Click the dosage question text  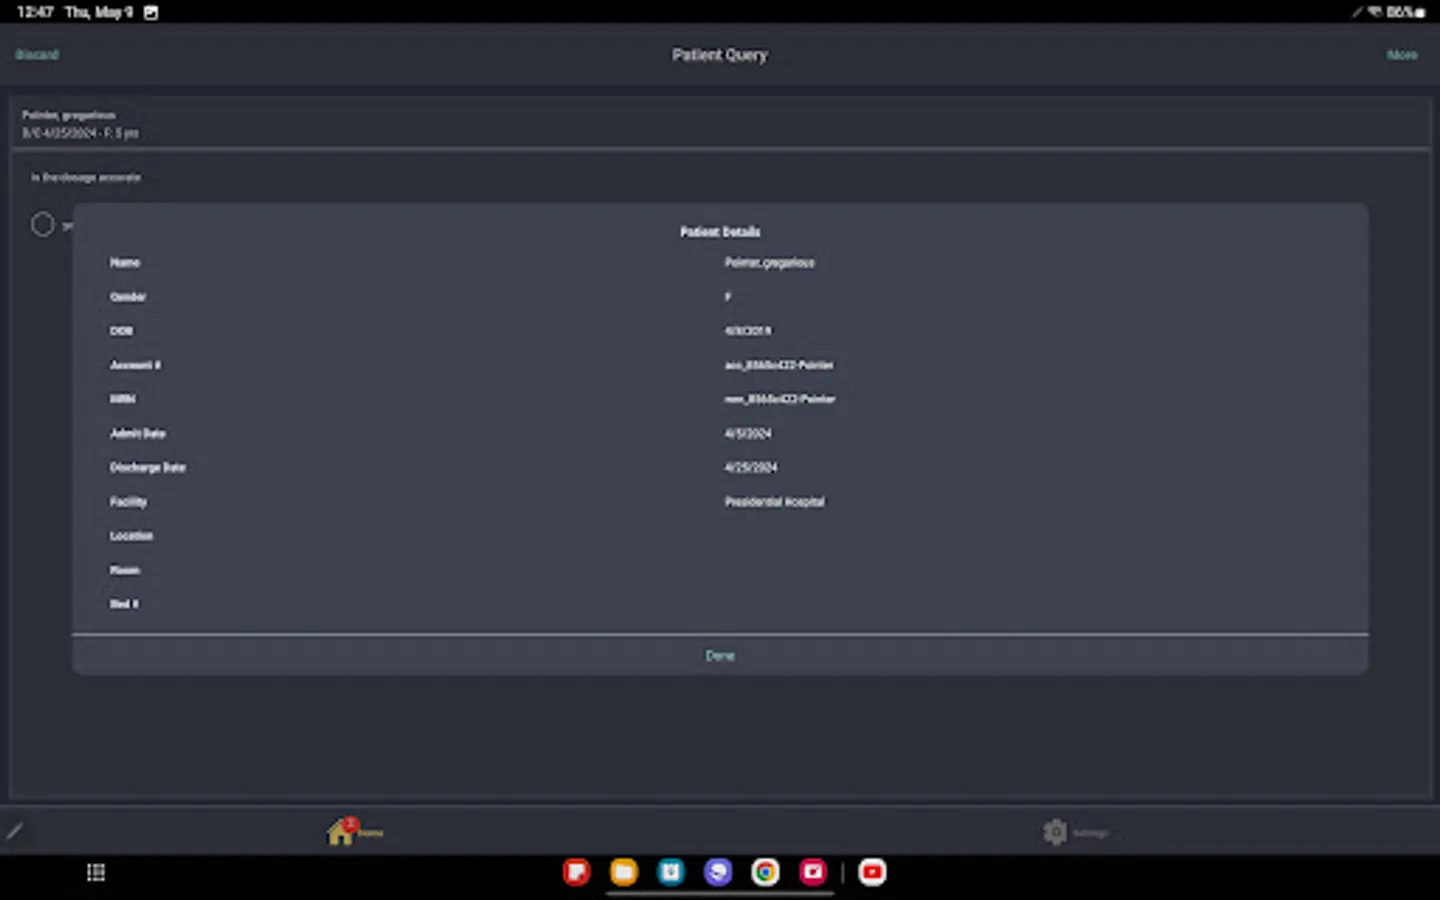(x=86, y=178)
